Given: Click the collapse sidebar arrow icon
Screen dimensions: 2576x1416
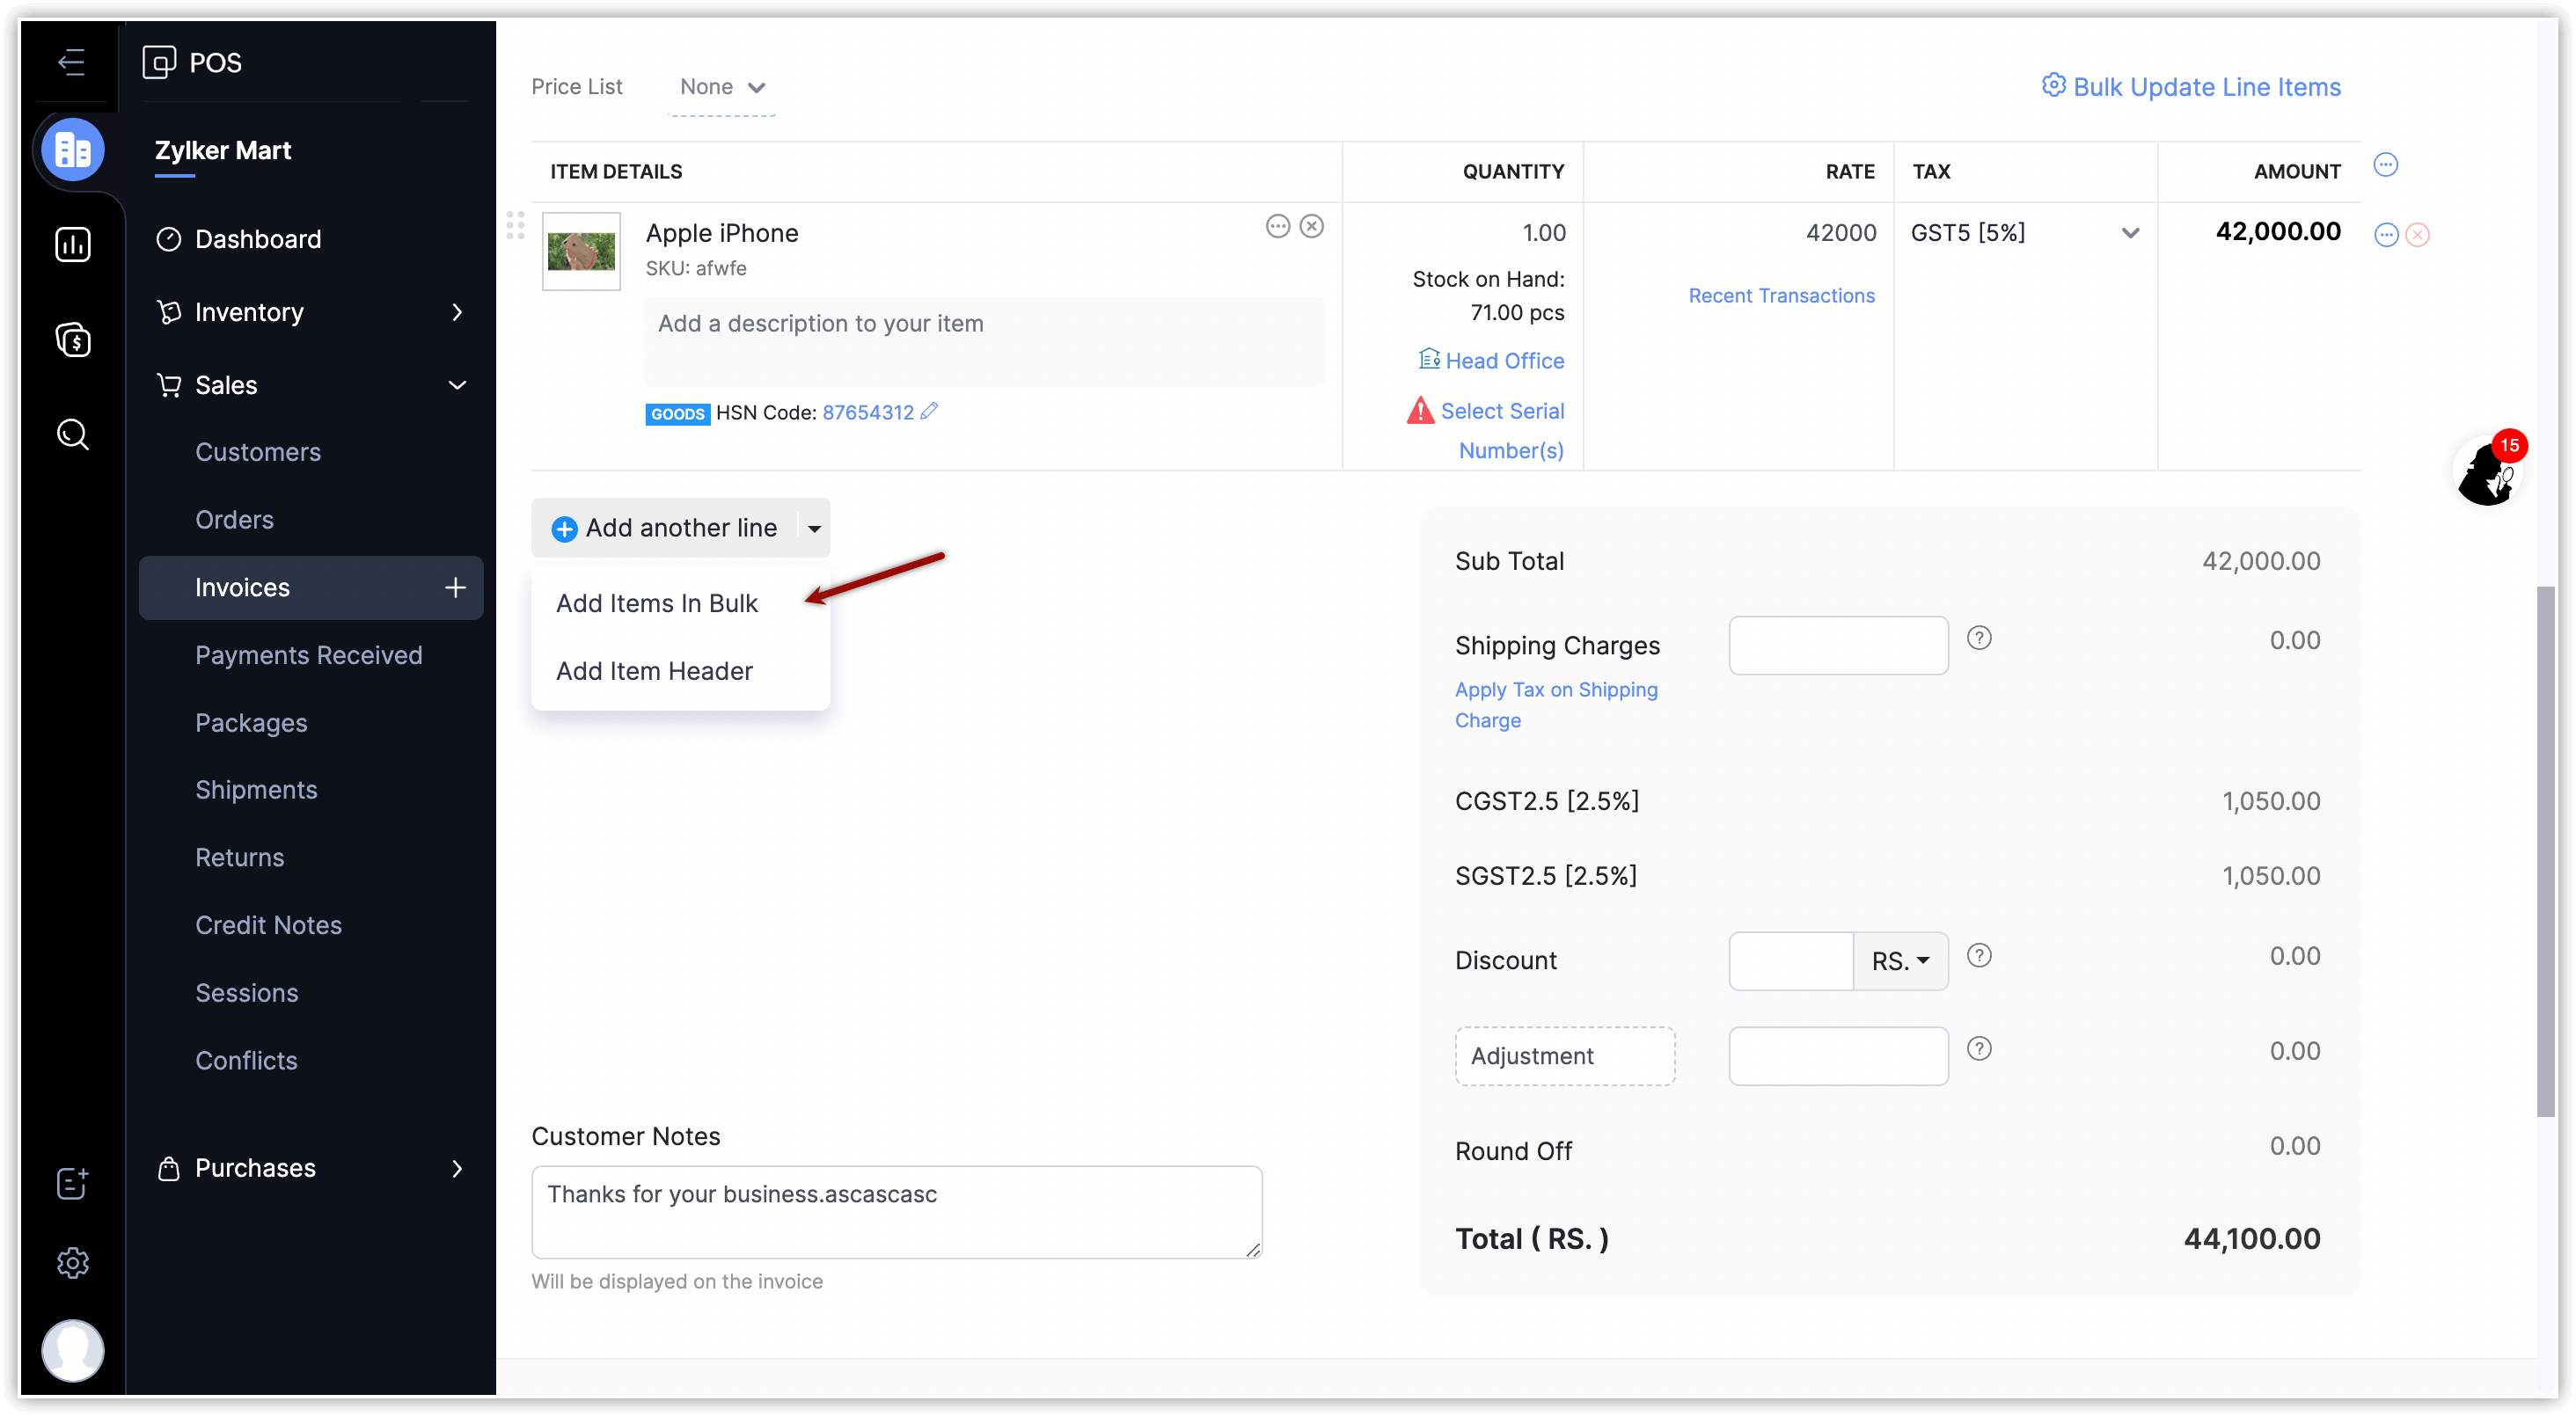Looking at the screenshot, I should click(x=71, y=62).
